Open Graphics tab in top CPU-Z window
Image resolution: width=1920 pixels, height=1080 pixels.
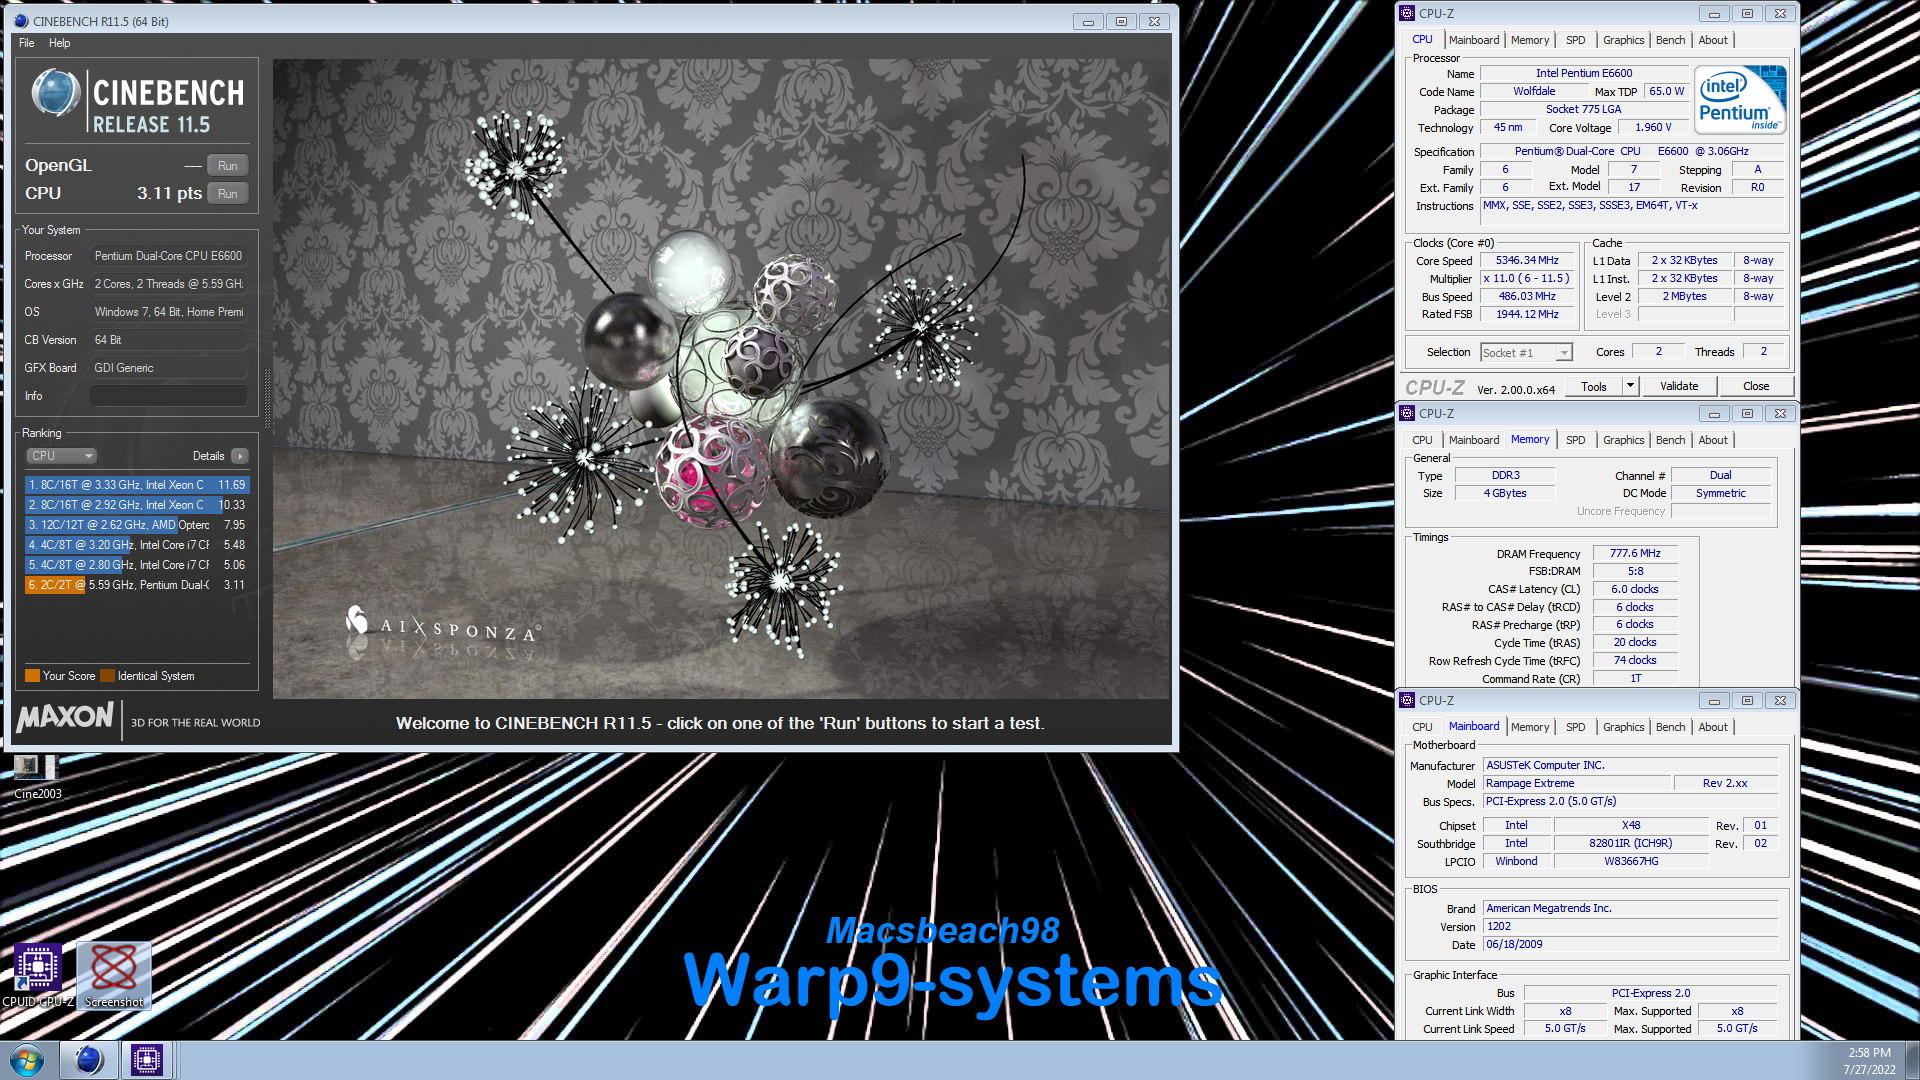[1623, 40]
